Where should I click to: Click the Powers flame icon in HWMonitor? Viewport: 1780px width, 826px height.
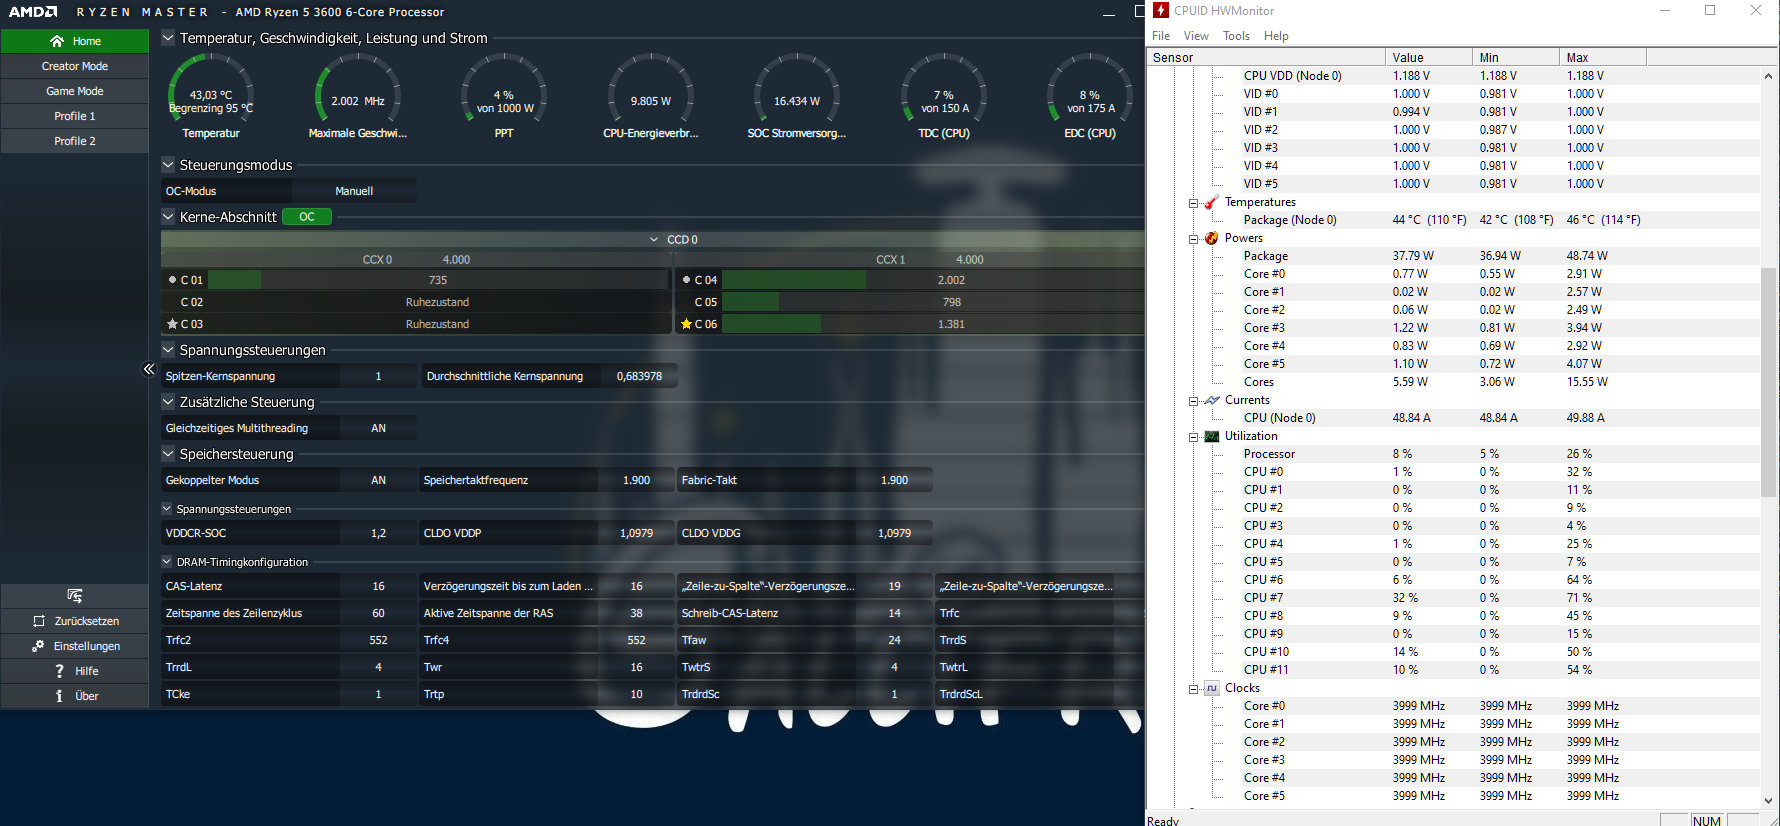1211,238
